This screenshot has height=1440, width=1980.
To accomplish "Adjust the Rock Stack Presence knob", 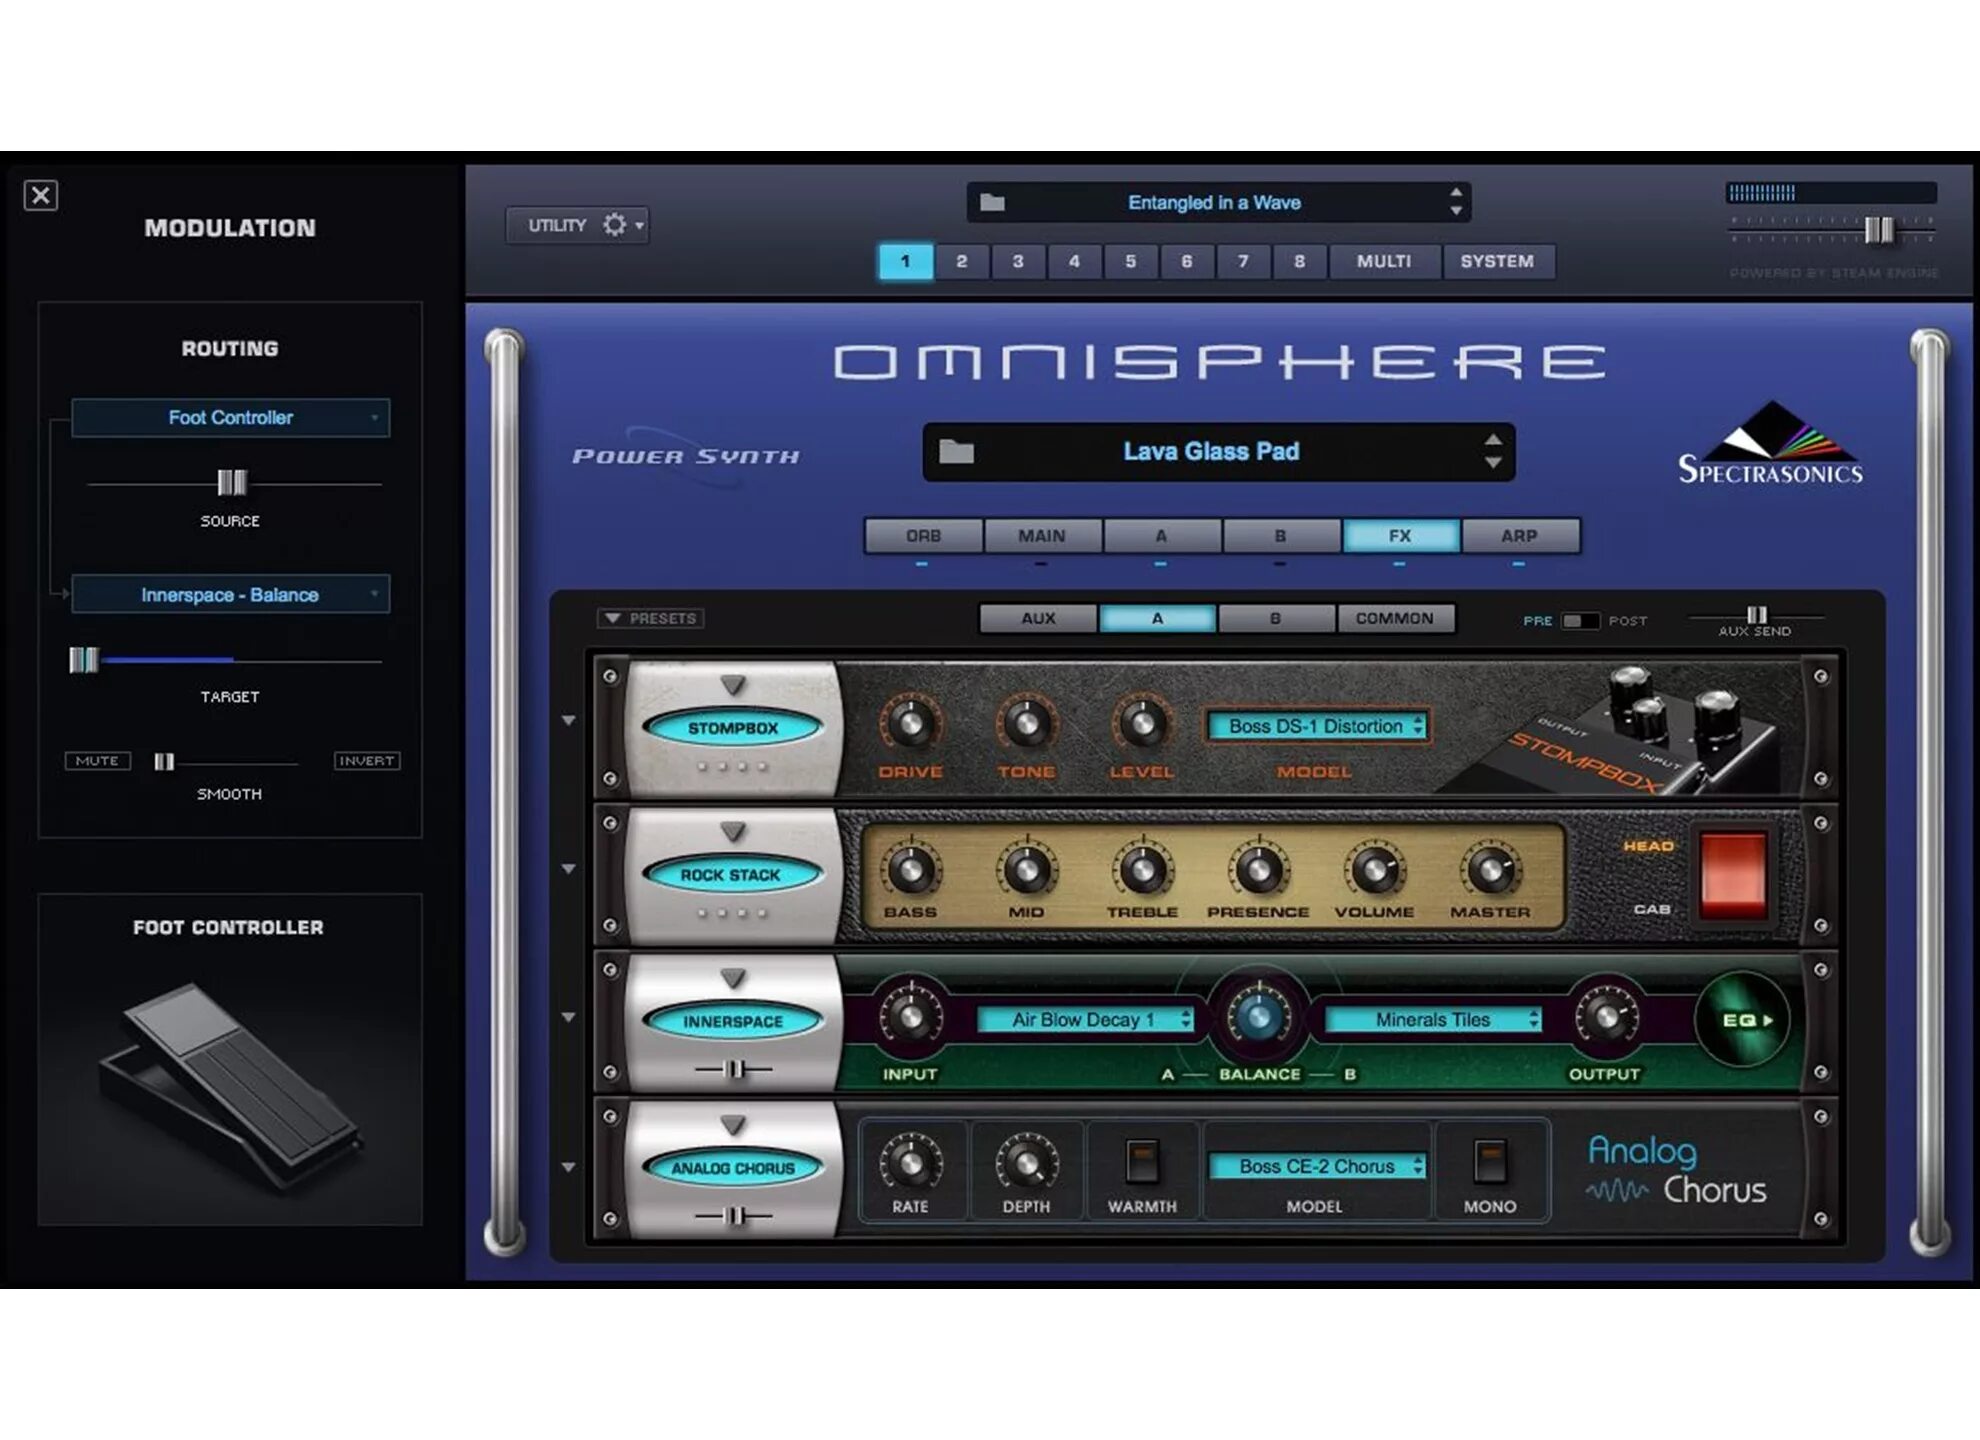I will 1259,870.
